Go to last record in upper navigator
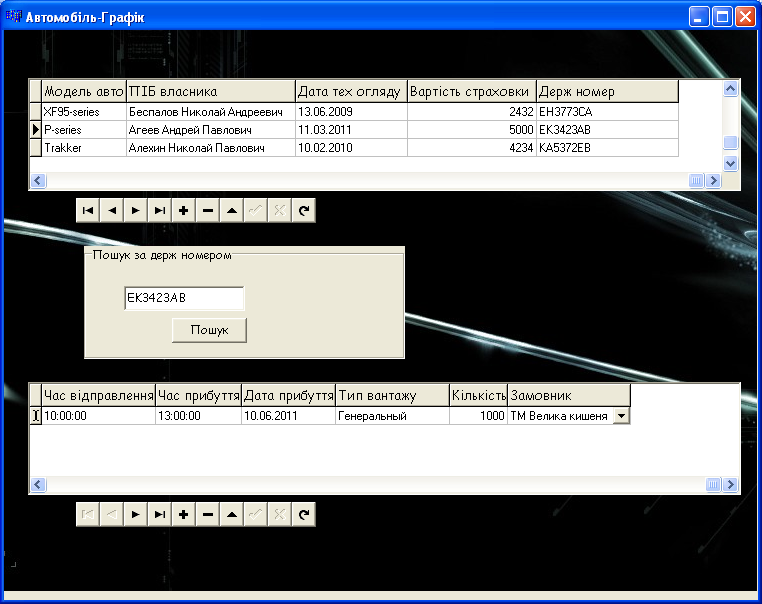Viewport: 762px width, 604px height. 159,210
